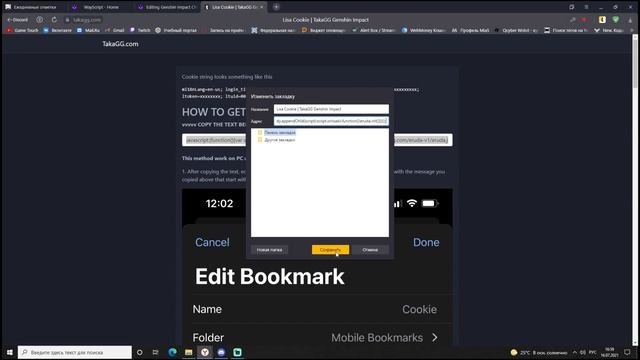Click the yellow extension icon in toolbar

[x=602, y=20]
